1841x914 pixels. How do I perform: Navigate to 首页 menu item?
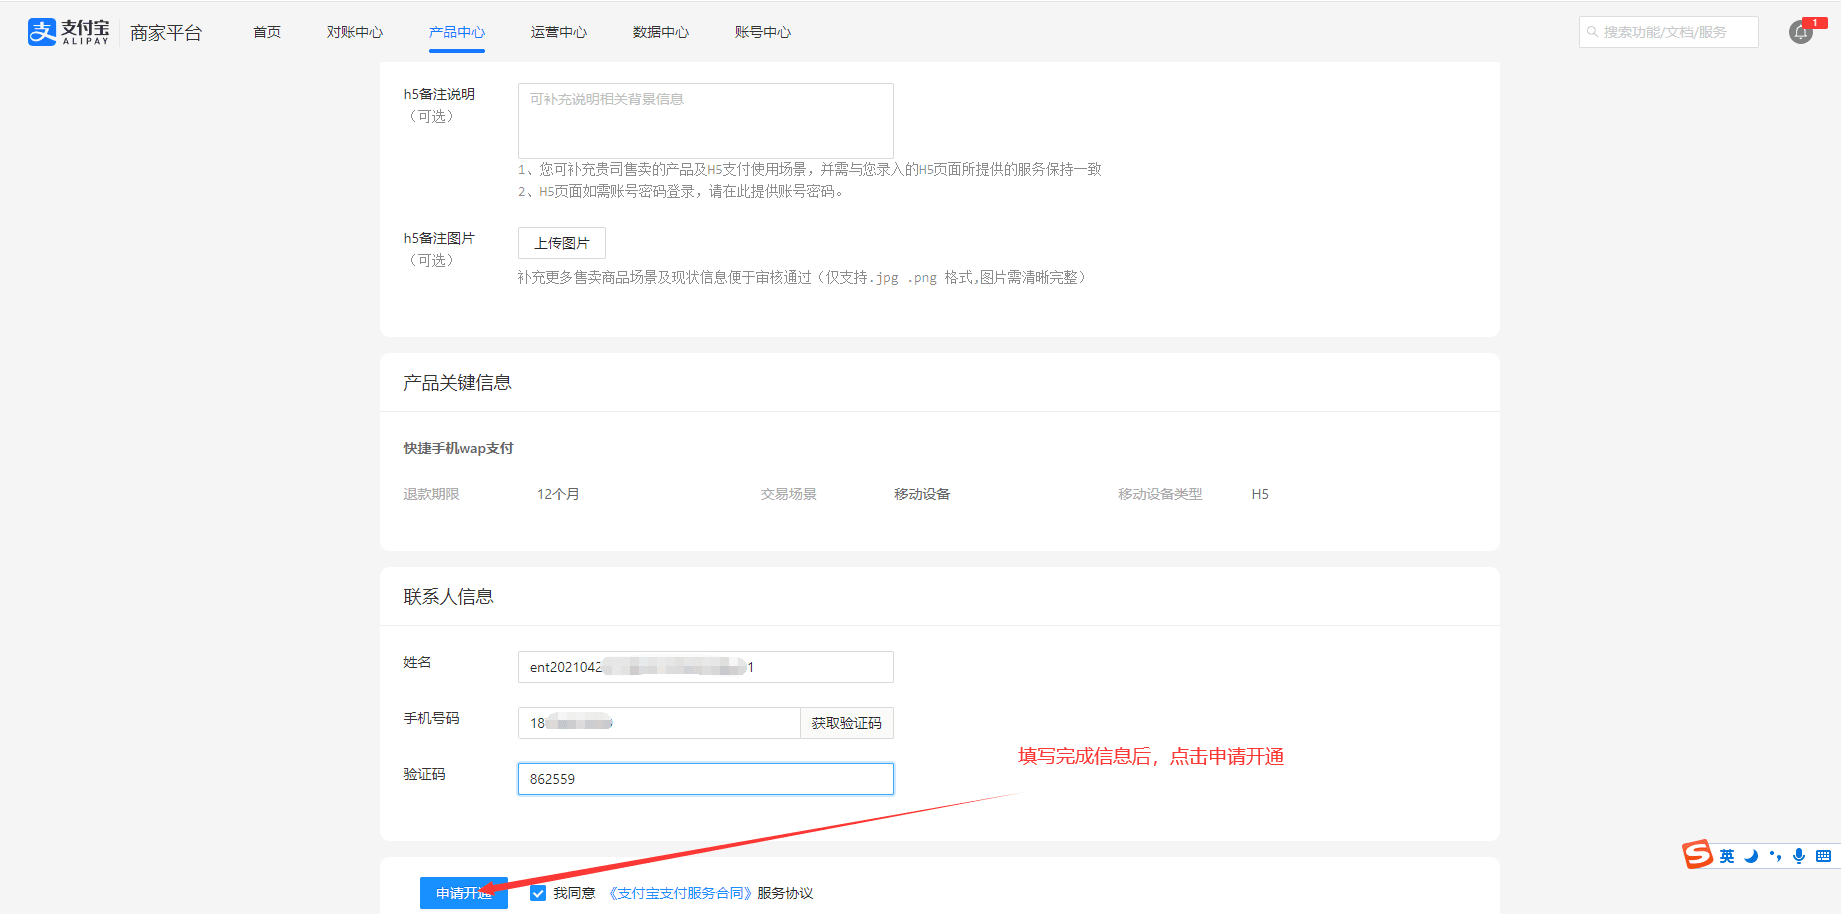267,32
